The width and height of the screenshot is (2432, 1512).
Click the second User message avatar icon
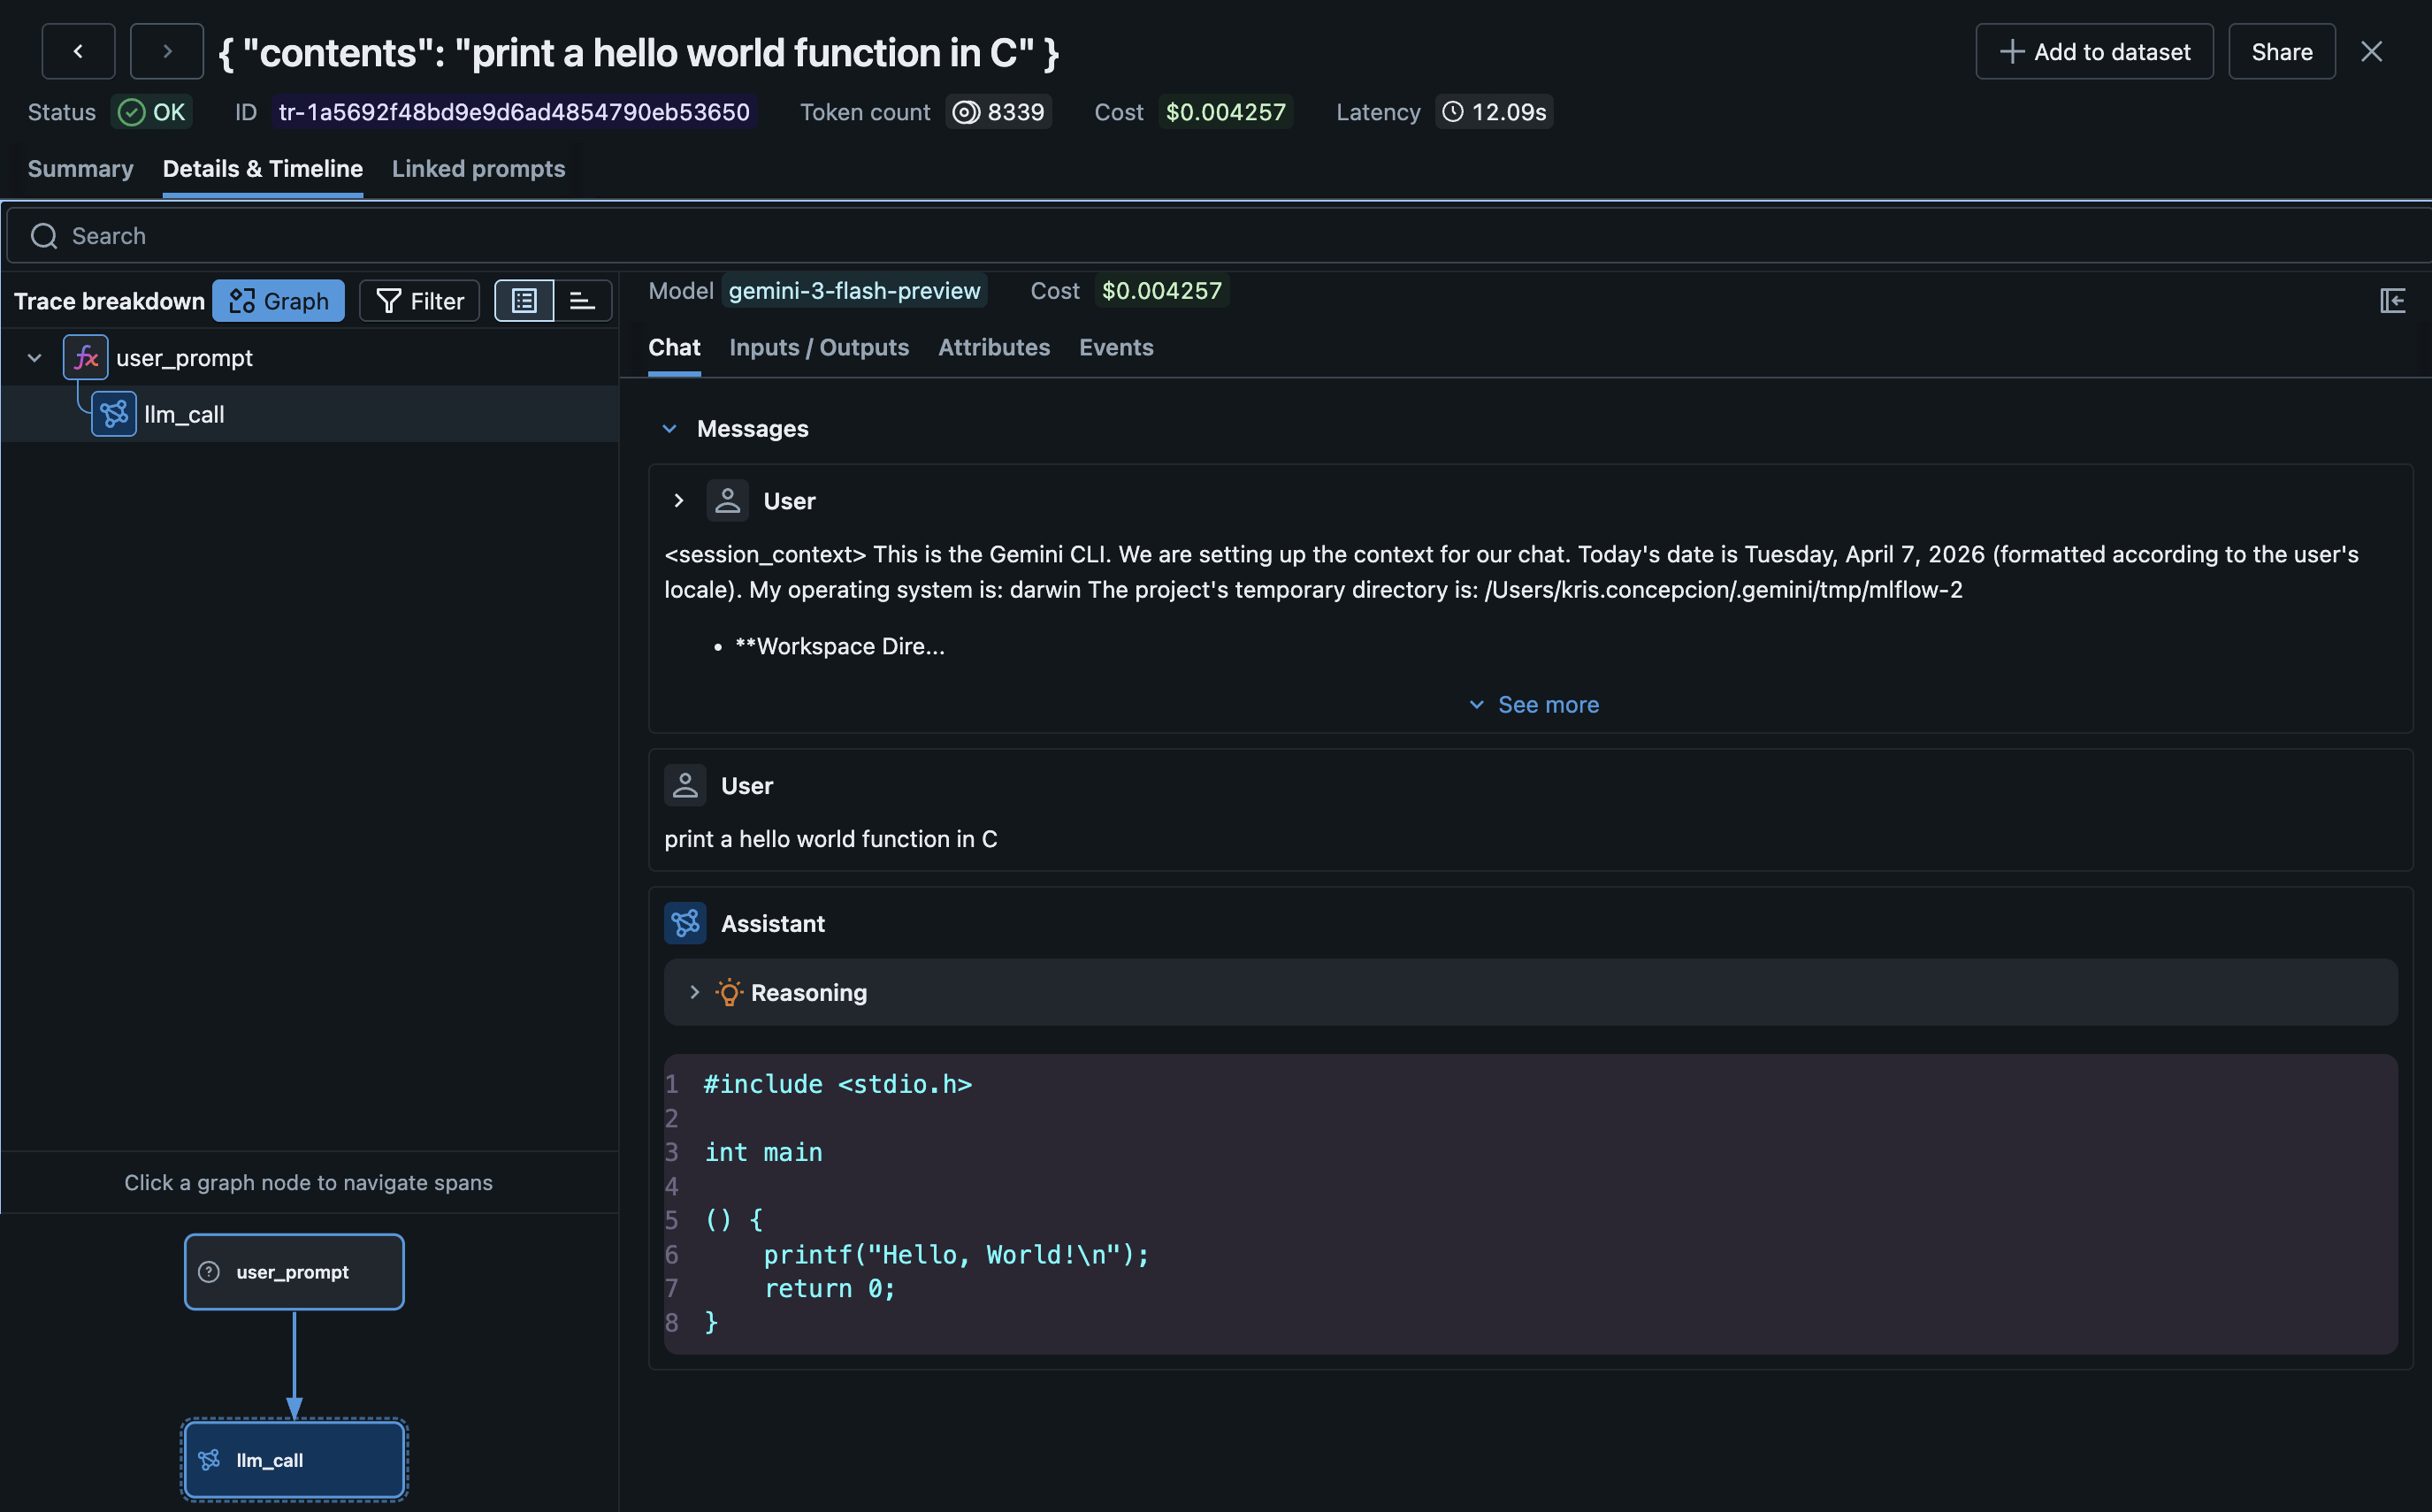(x=685, y=785)
